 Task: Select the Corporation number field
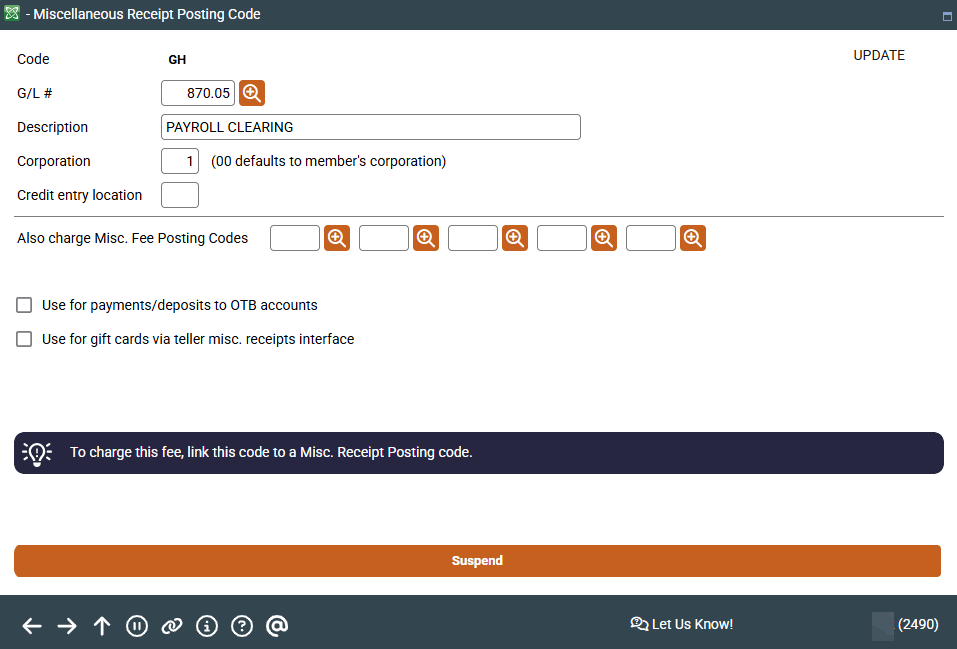tap(180, 161)
